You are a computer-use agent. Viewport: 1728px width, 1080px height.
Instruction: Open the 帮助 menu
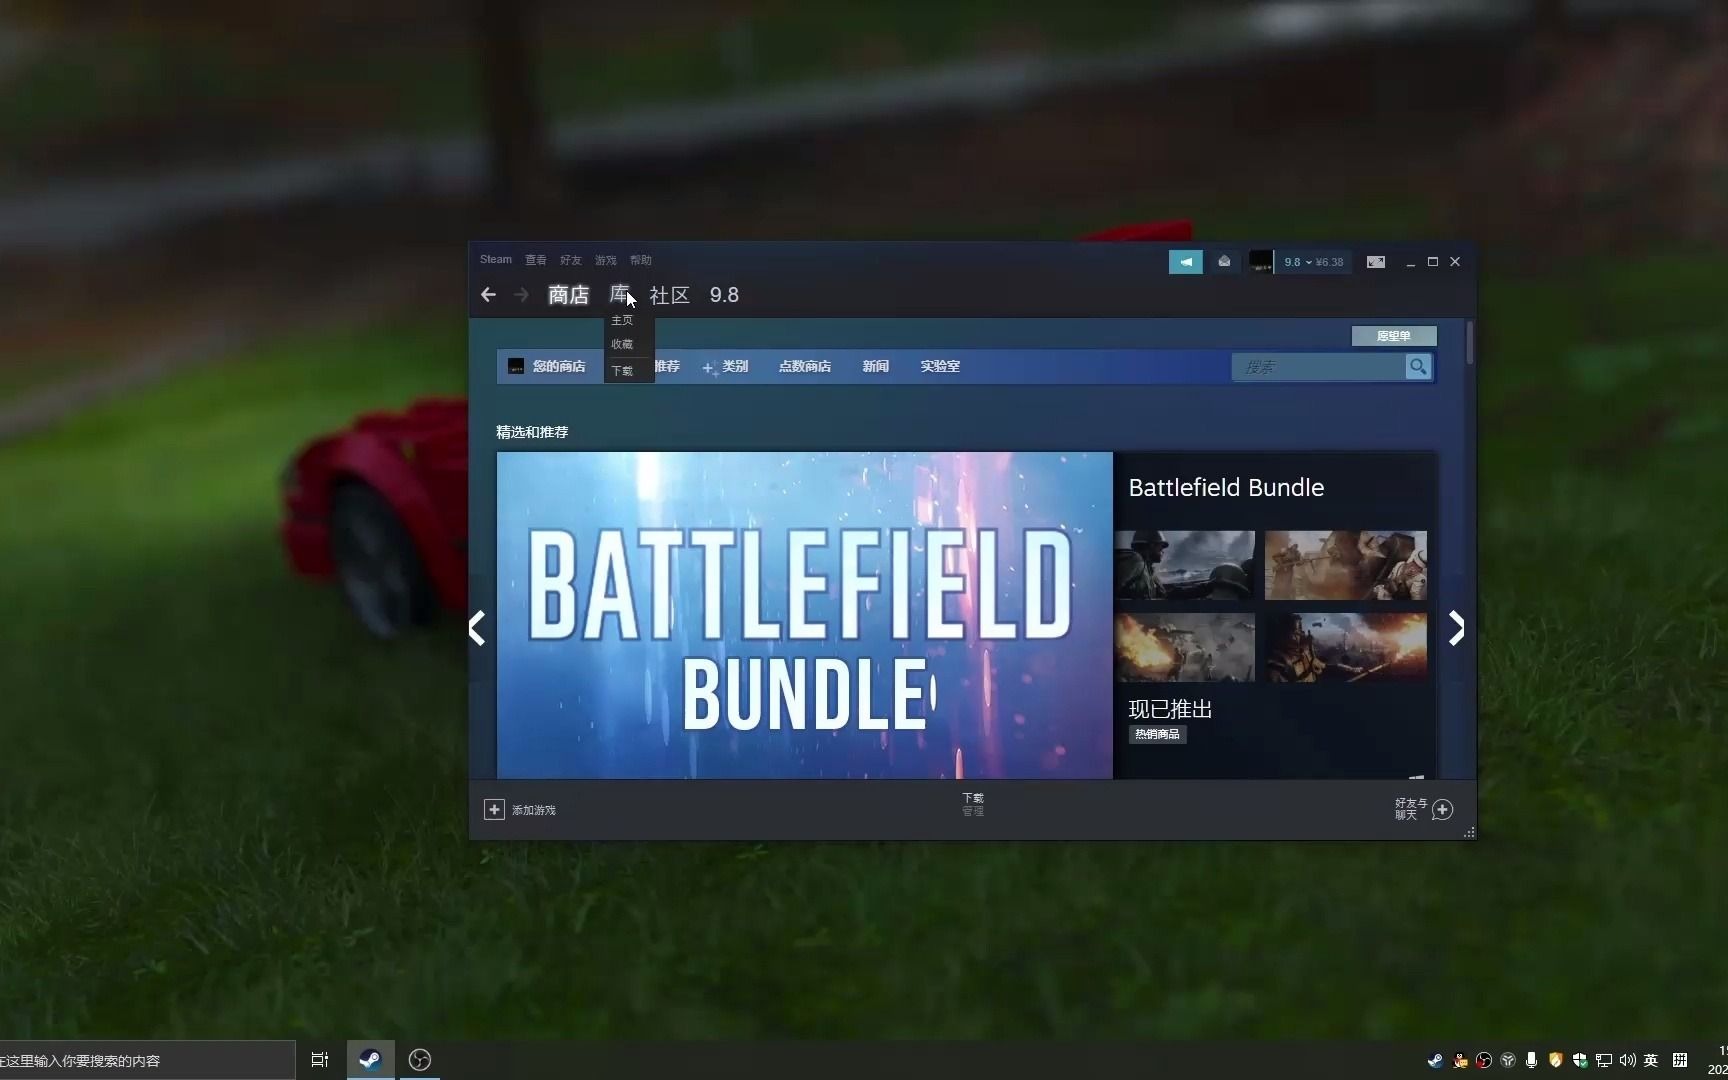[x=641, y=260]
